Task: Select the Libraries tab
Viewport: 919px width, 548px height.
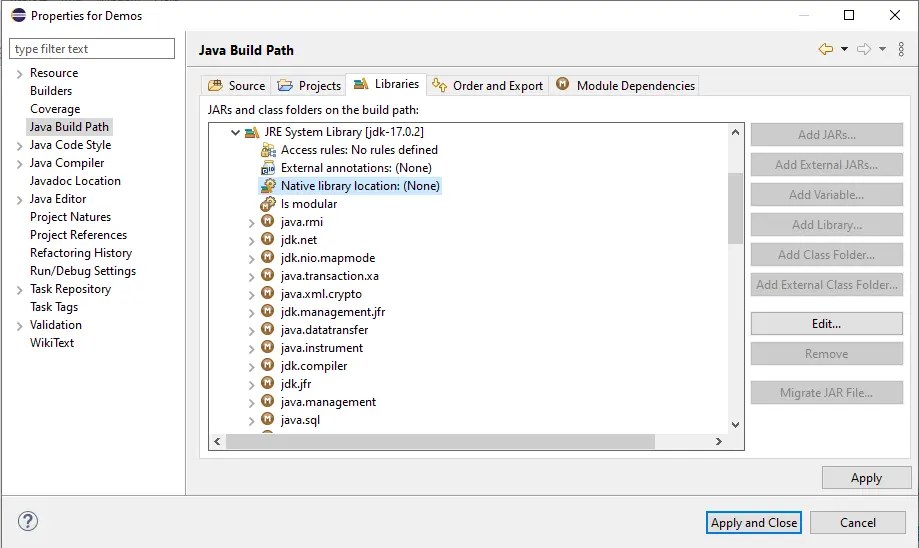Action: [x=386, y=84]
